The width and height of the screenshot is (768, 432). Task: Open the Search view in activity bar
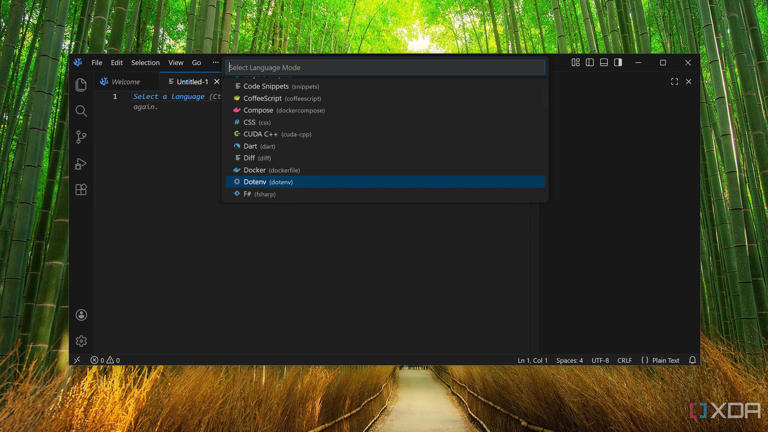click(x=81, y=111)
